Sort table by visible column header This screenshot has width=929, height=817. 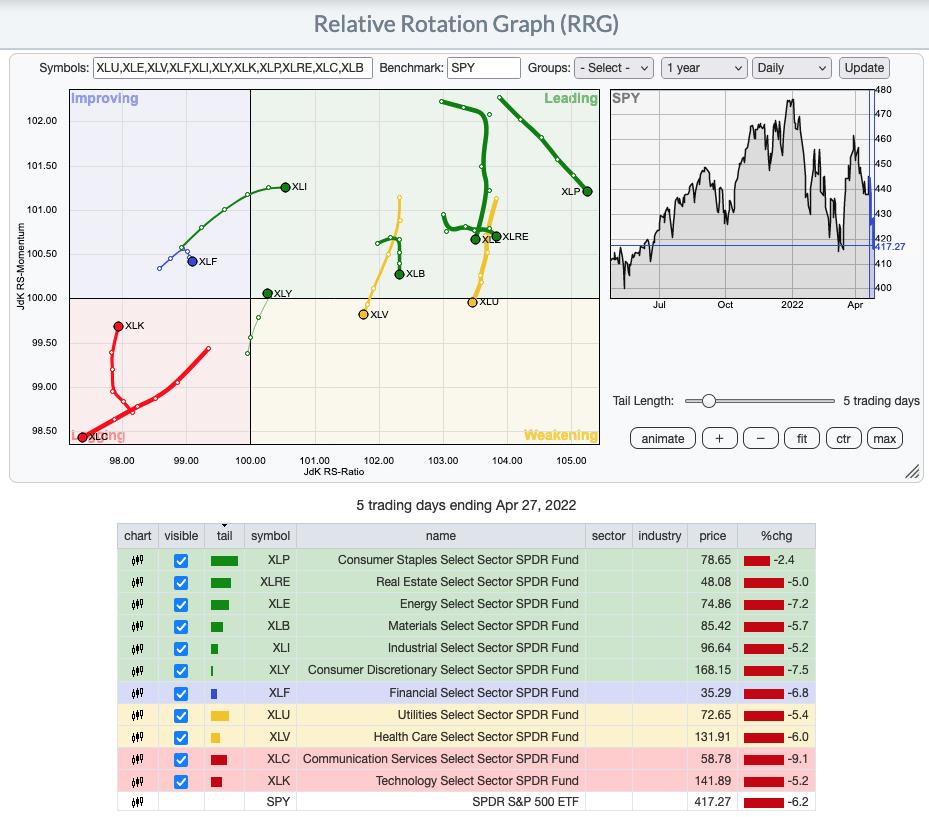181,536
